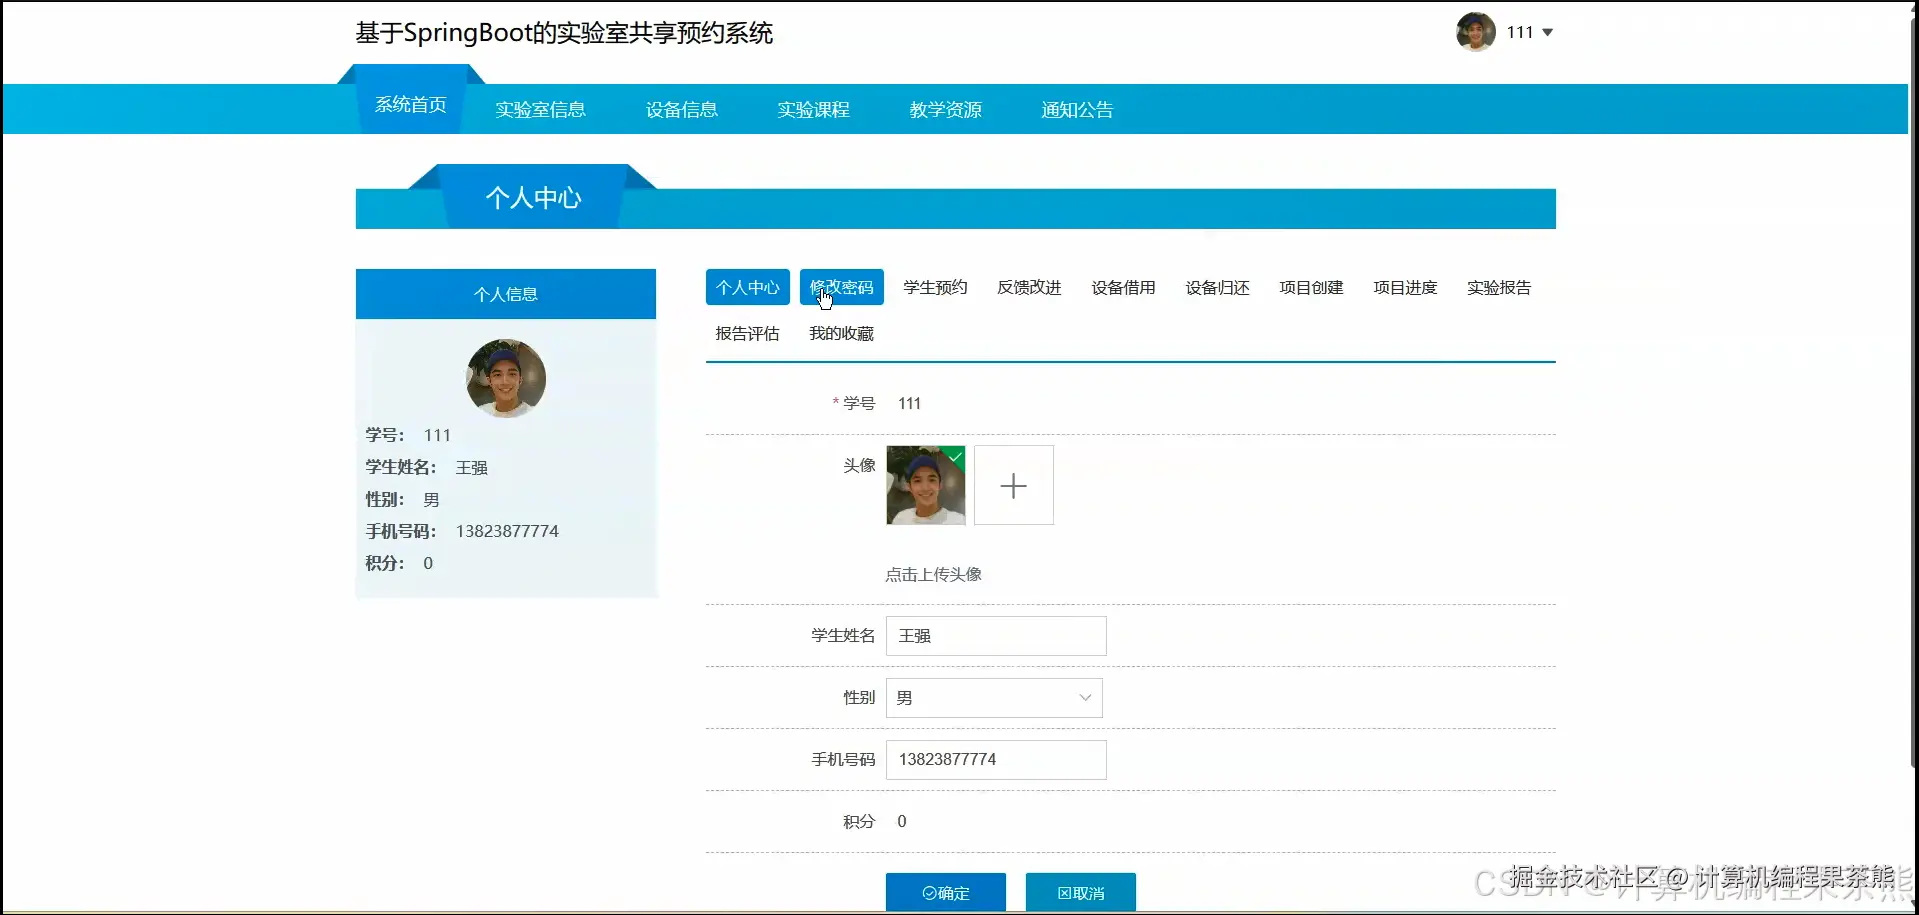The height and width of the screenshot is (915, 1919).
Task: Click the 确定 submit button
Action: 944,892
